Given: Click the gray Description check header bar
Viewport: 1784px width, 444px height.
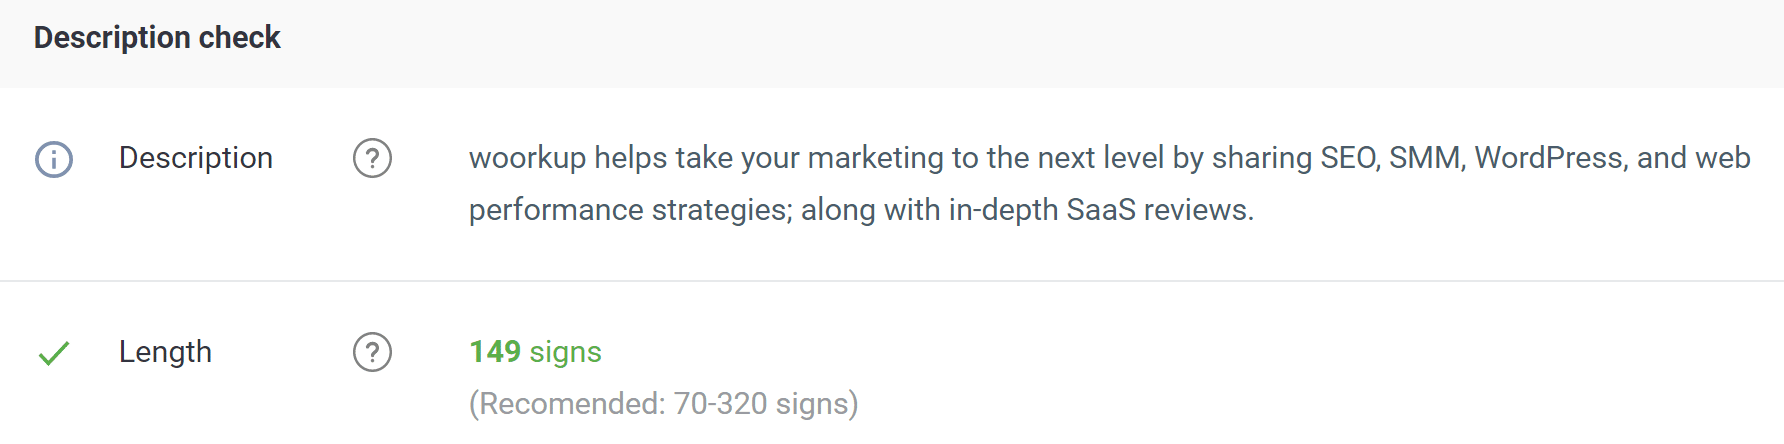Looking at the screenshot, I should 892,44.
